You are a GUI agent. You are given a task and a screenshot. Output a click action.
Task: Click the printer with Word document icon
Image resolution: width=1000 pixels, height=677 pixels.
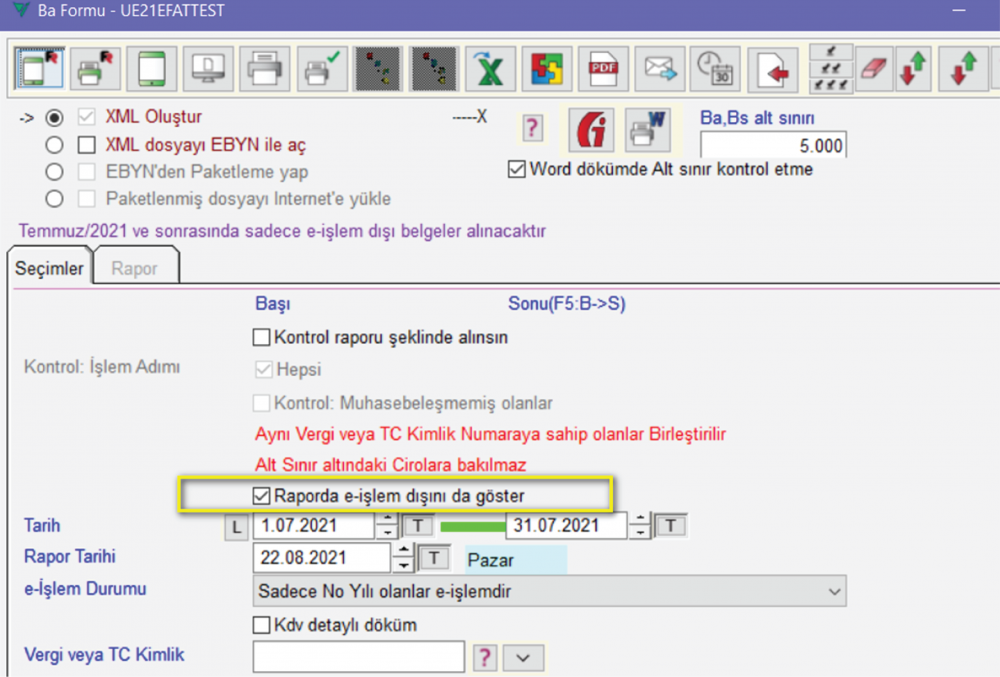point(647,128)
